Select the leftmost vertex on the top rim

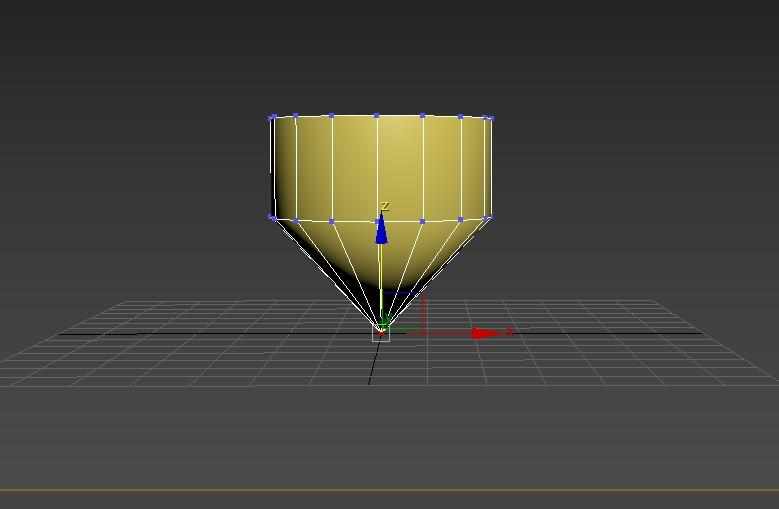[x=272, y=117]
